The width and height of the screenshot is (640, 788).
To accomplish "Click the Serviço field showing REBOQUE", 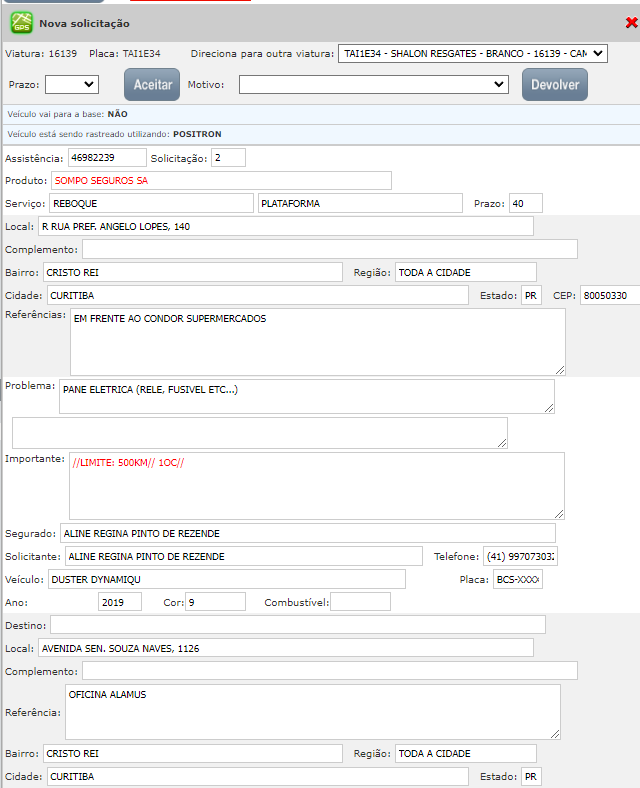I will (150, 204).
